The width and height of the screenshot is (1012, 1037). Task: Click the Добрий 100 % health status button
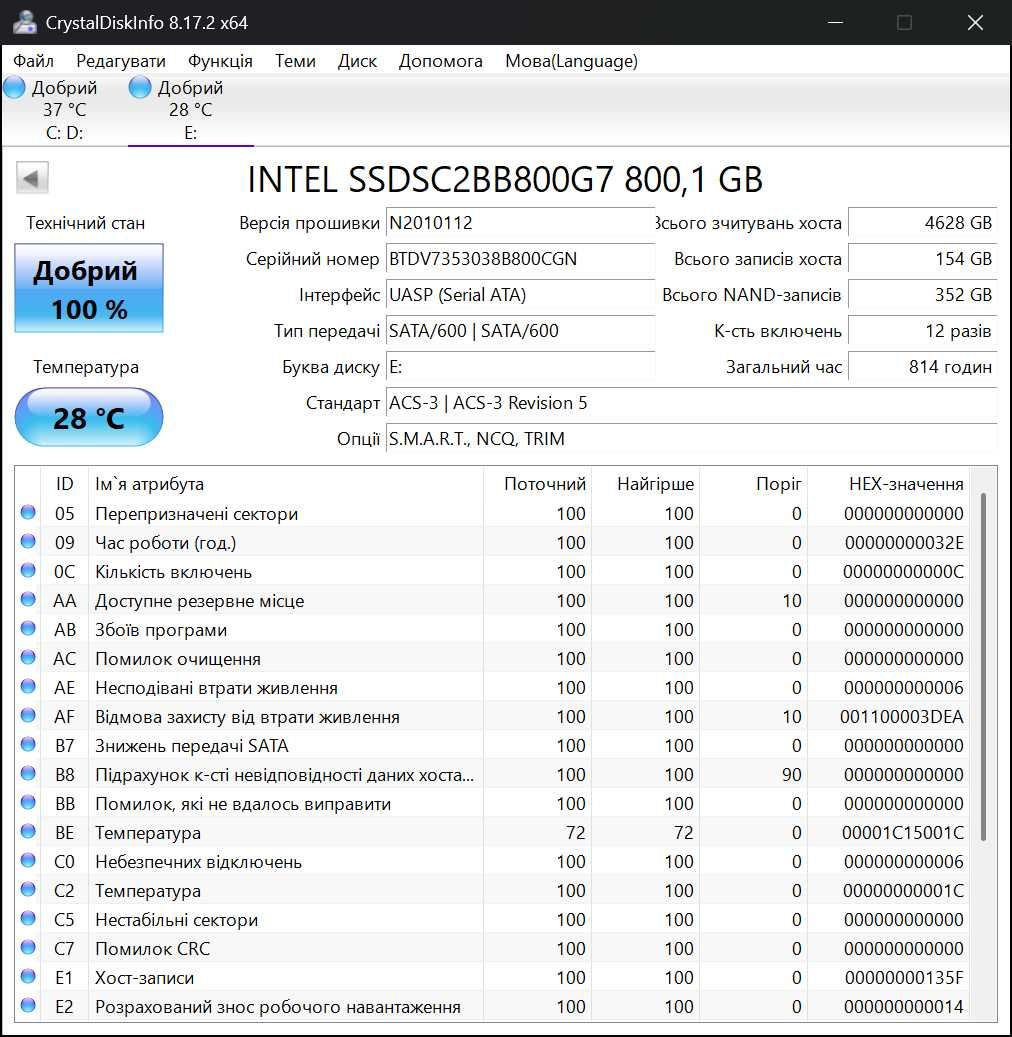89,288
